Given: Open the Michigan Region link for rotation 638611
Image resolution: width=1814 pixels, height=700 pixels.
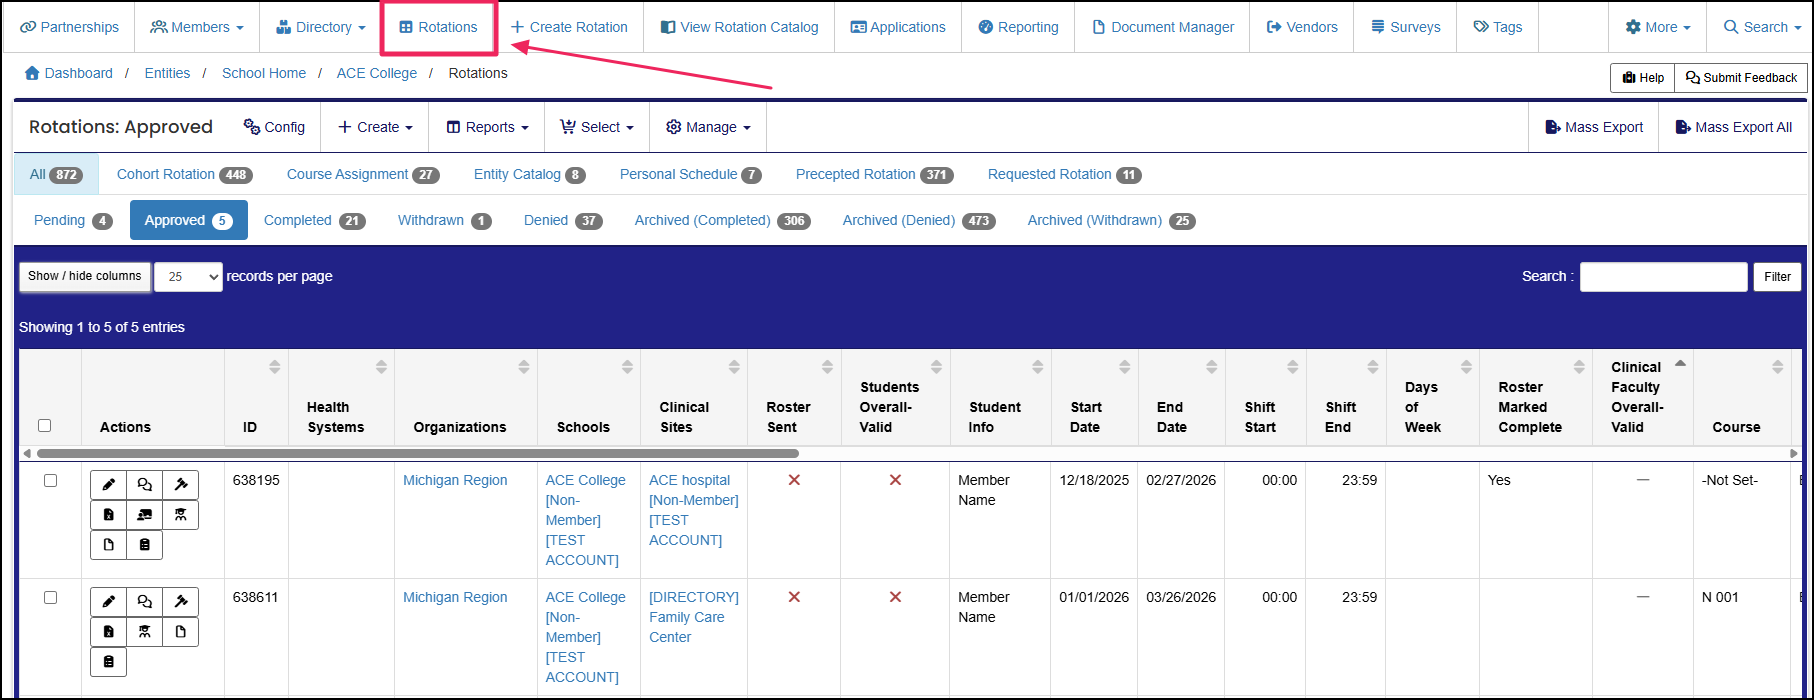Looking at the screenshot, I should click(x=455, y=598).
